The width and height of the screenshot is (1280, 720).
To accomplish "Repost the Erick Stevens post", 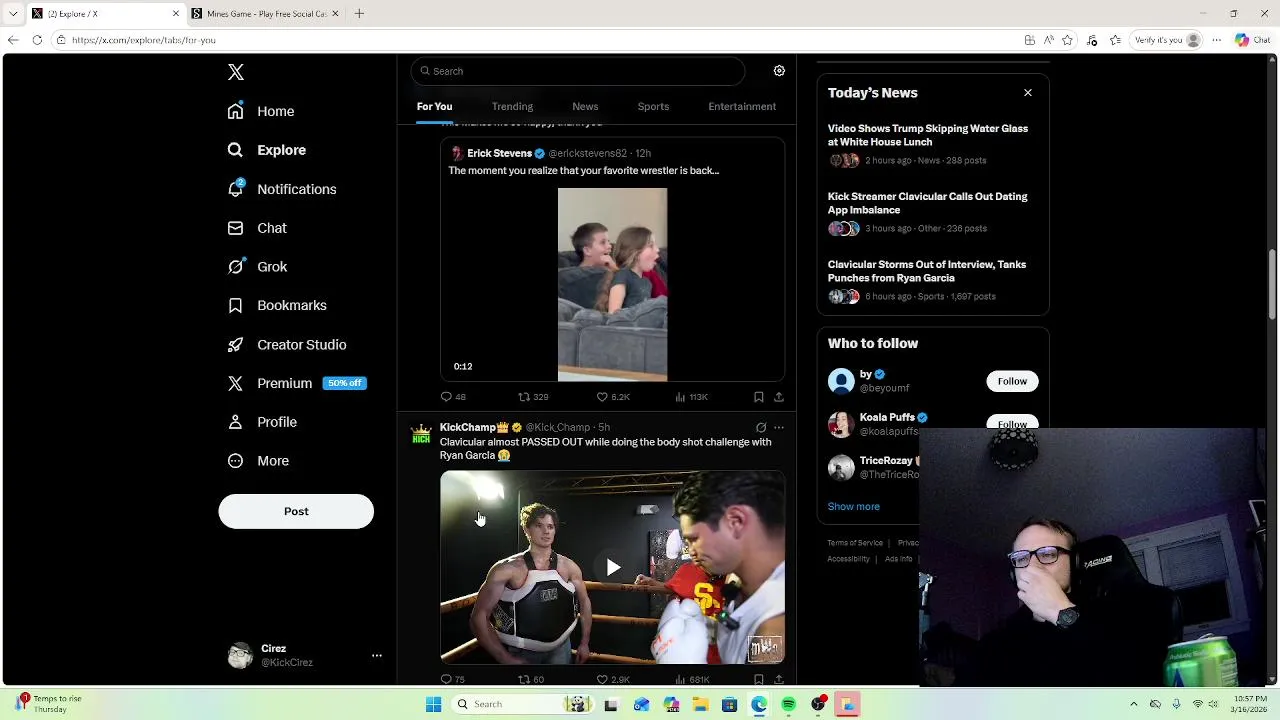I will (533, 397).
